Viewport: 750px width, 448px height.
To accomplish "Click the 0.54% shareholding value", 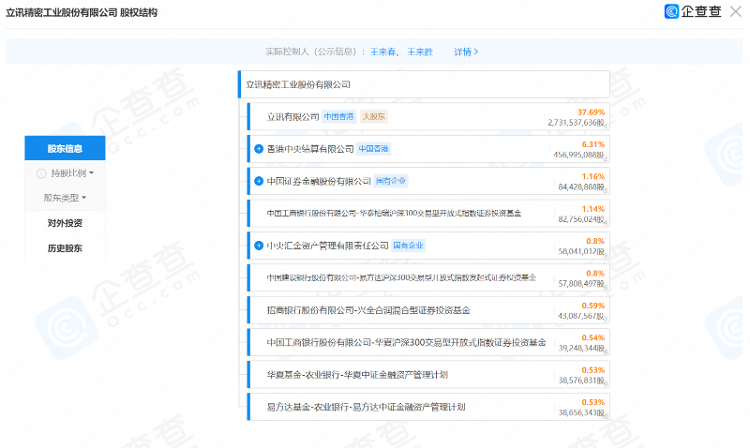I will pos(593,338).
